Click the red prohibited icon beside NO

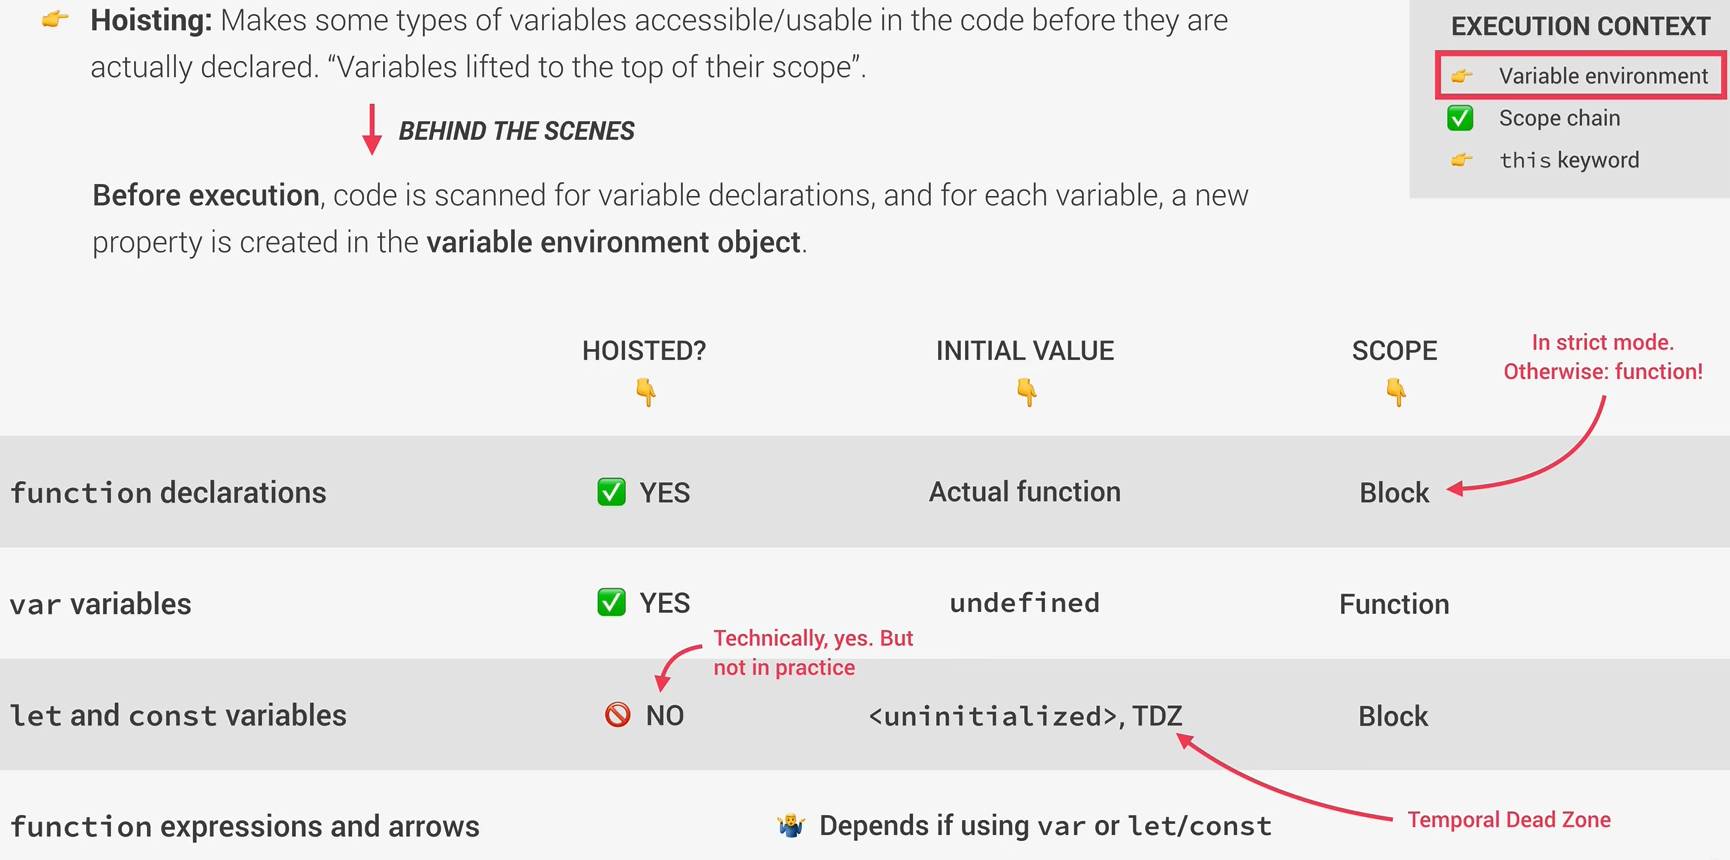click(618, 715)
